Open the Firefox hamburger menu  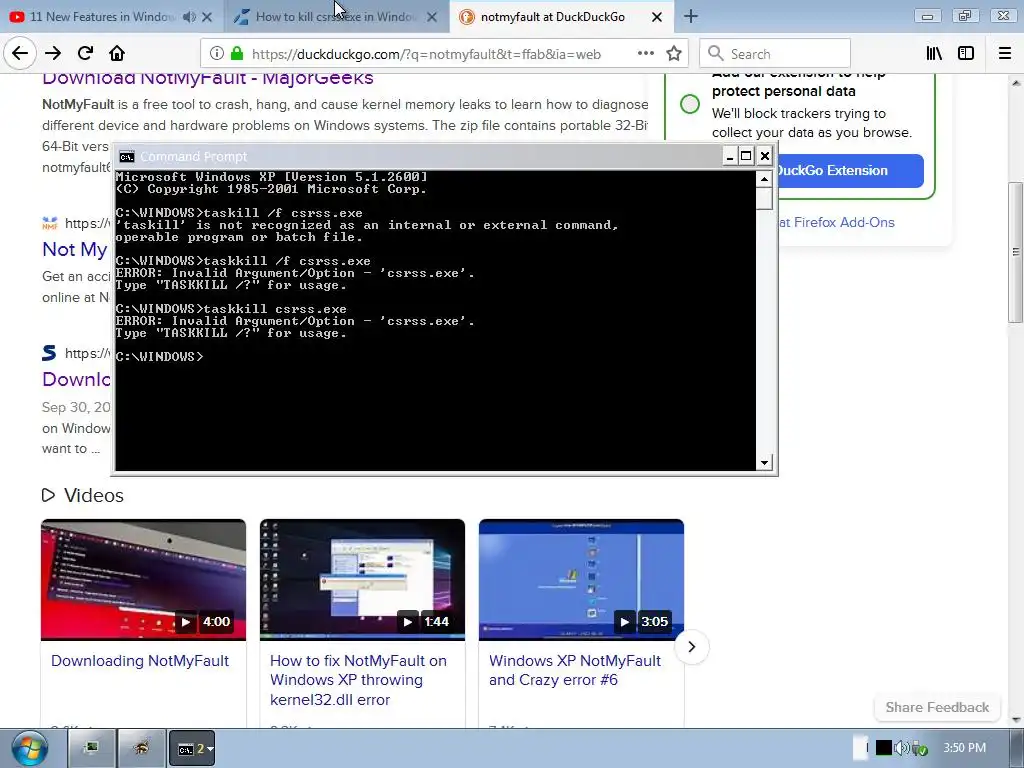pos(1005,54)
